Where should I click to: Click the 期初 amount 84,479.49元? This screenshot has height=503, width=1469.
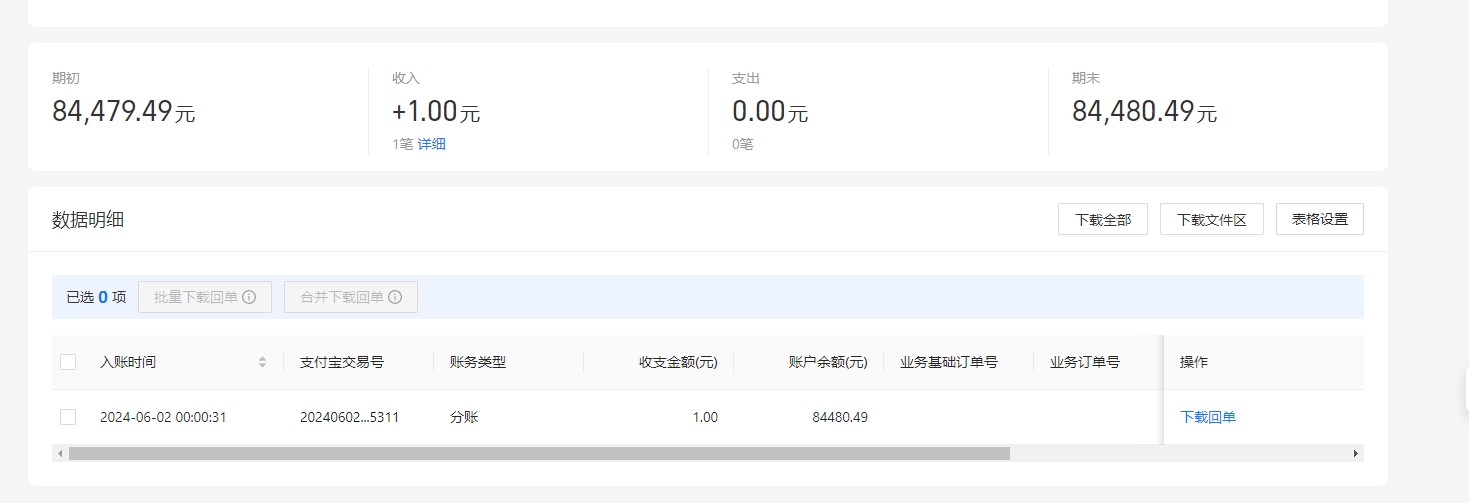pyautogui.click(x=124, y=112)
